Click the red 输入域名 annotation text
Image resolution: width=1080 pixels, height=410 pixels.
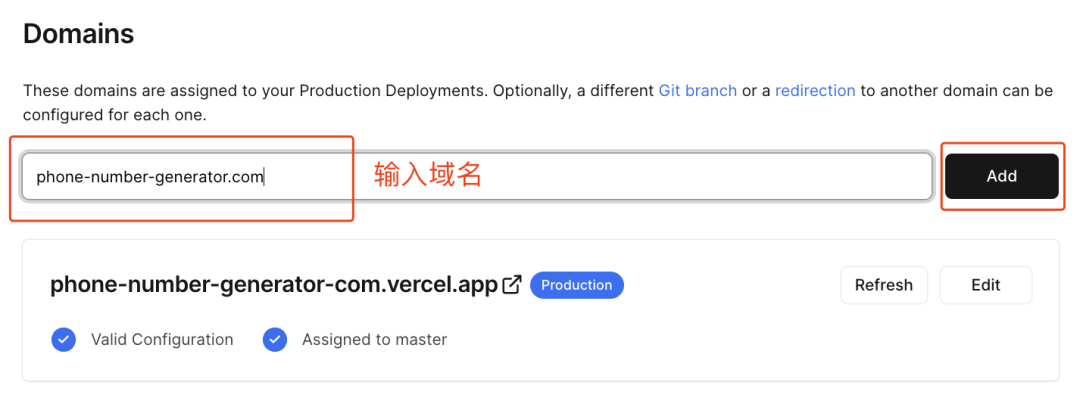tap(428, 175)
